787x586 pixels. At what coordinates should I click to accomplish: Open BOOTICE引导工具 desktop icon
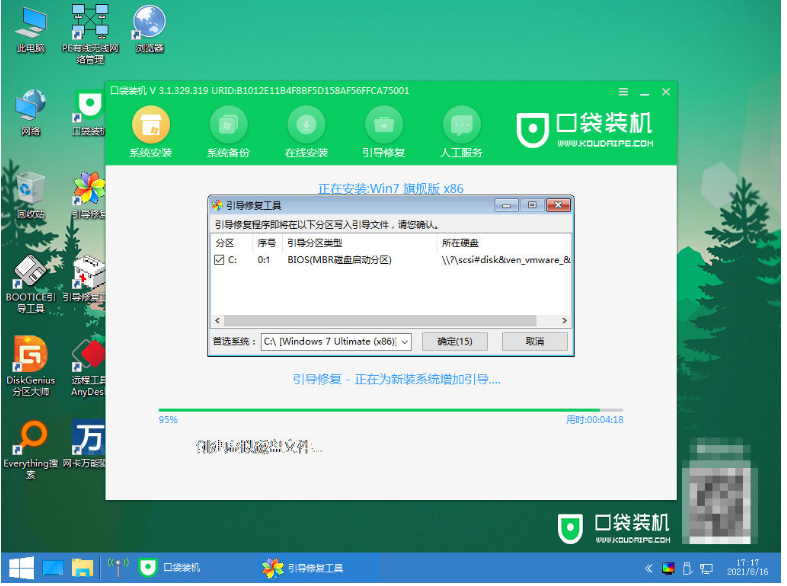[x=31, y=284]
